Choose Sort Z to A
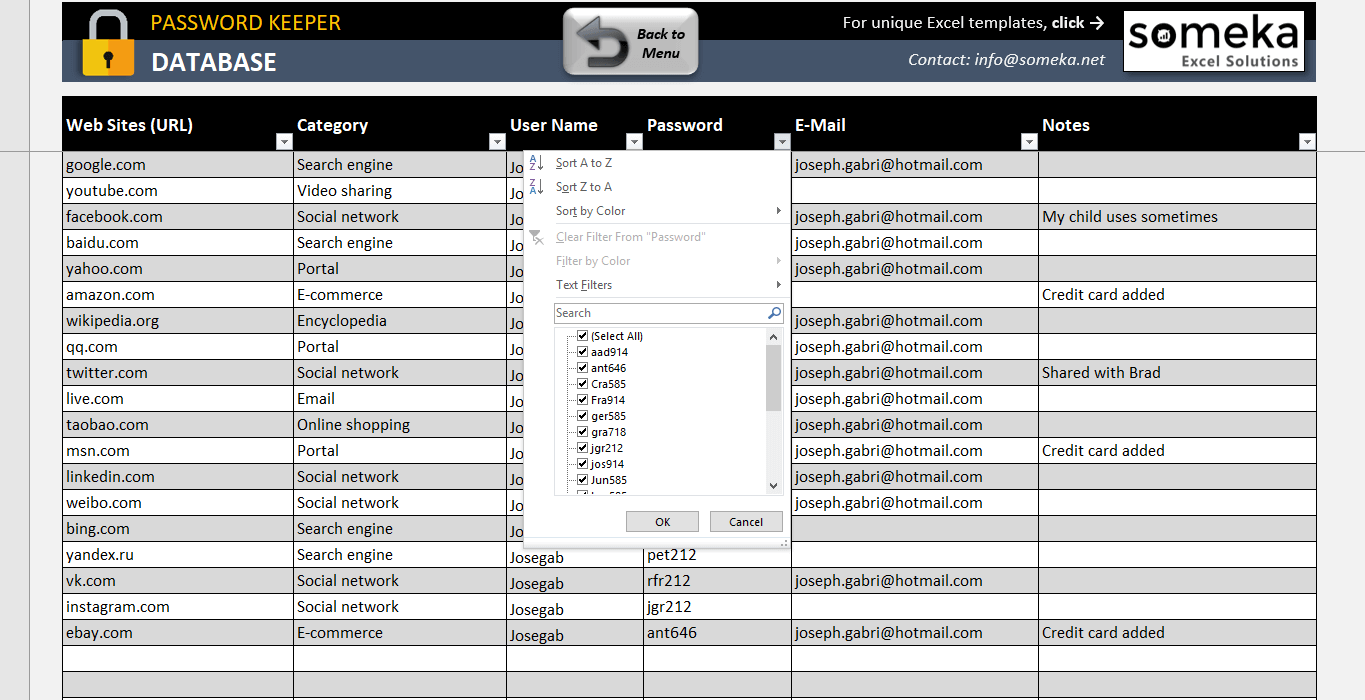The height and width of the screenshot is (700, 1365). click(x=584, y=187)
